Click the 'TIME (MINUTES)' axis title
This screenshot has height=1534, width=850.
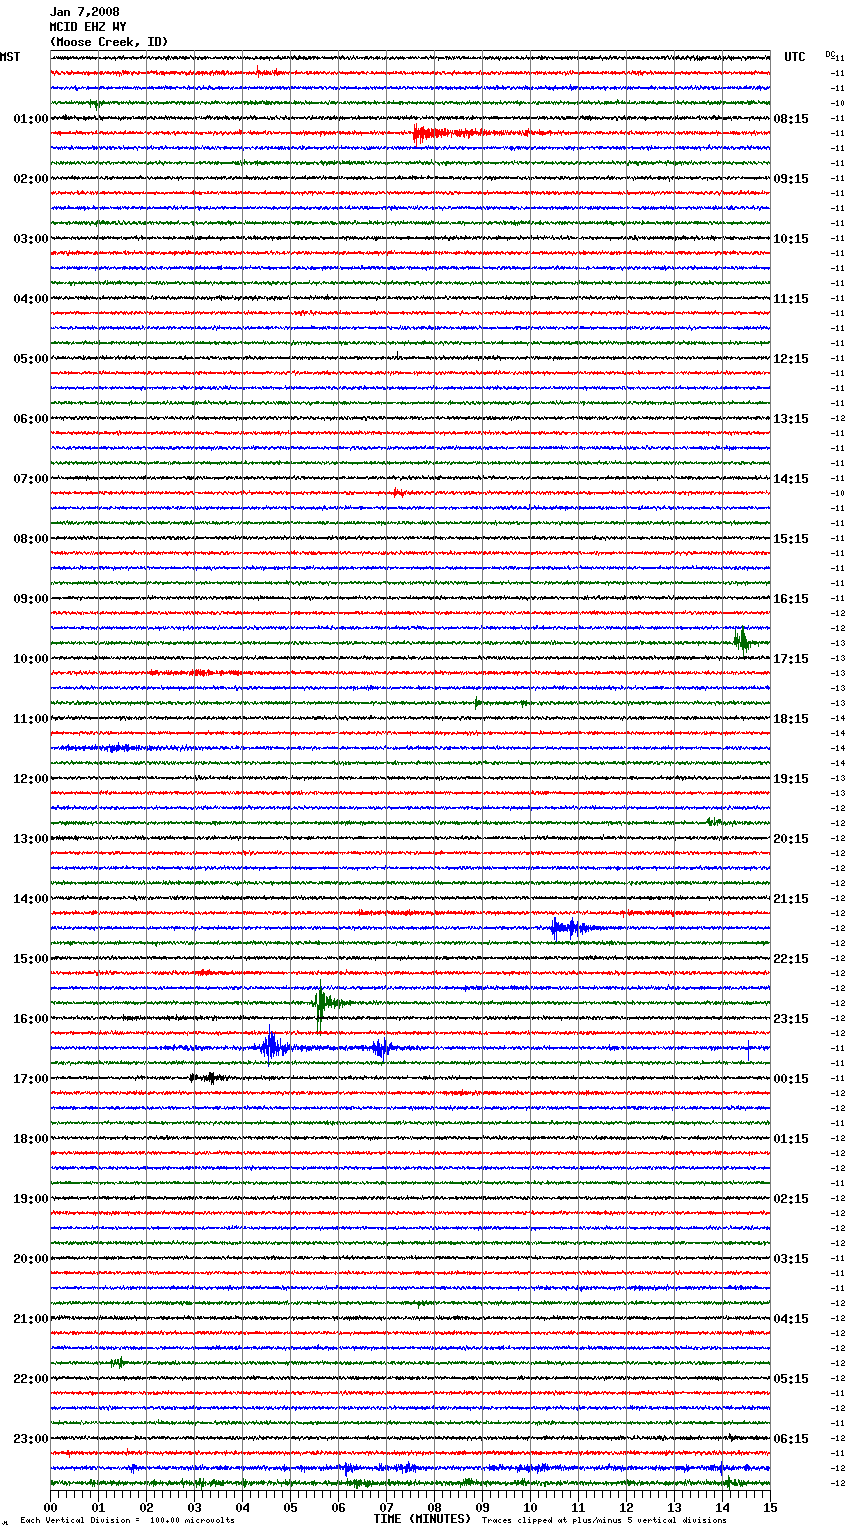point(422,1519)
